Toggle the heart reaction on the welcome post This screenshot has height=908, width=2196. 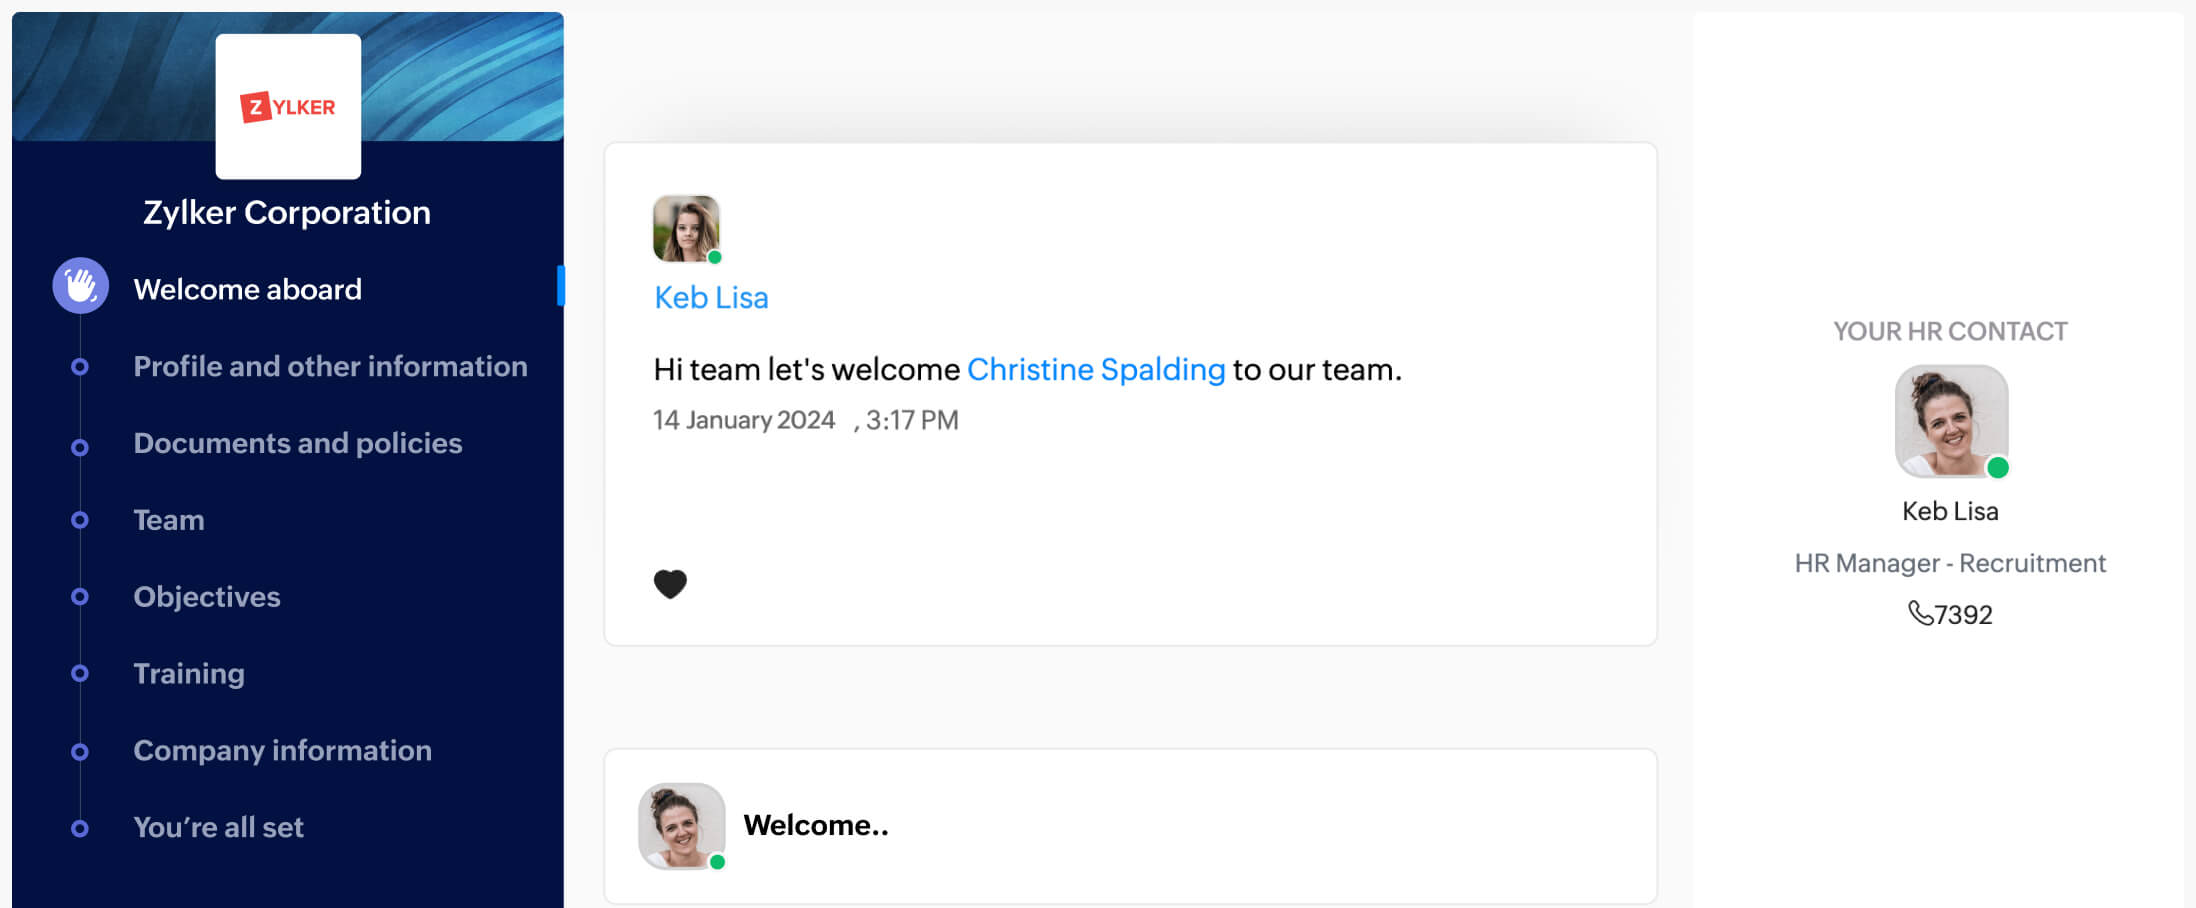point(670,582)
